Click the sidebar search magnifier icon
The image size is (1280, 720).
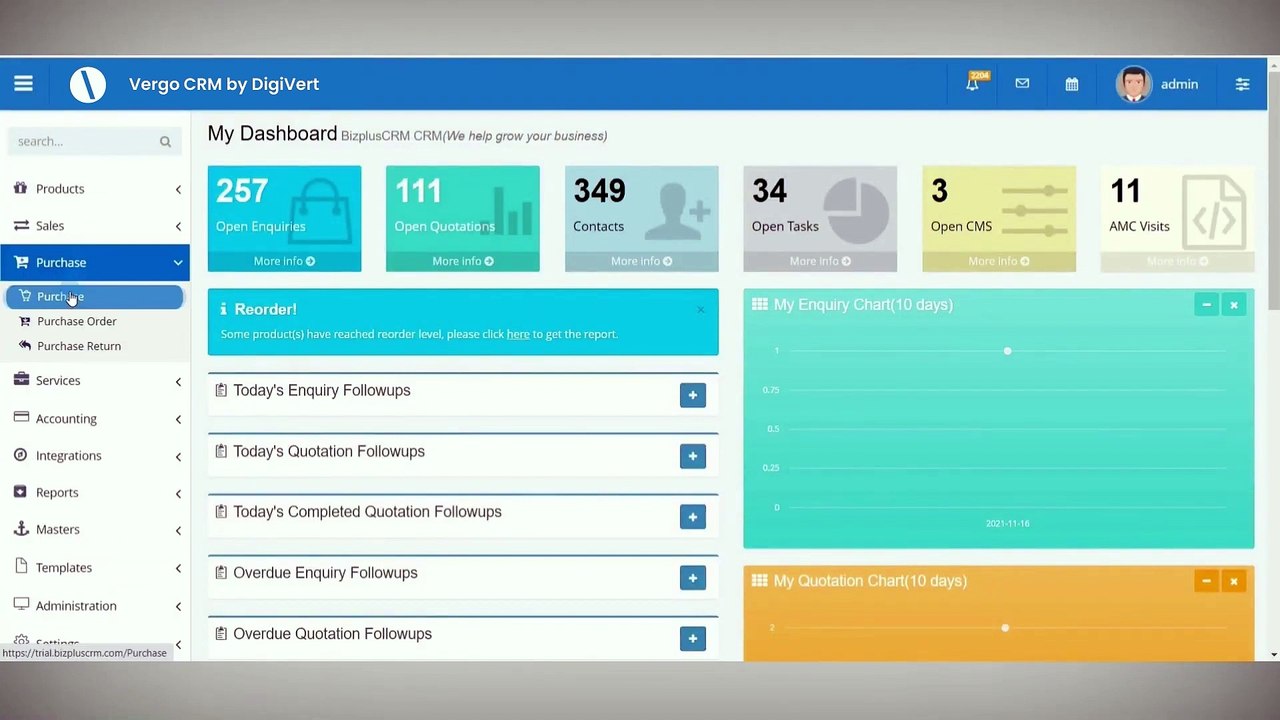point(165,142)
